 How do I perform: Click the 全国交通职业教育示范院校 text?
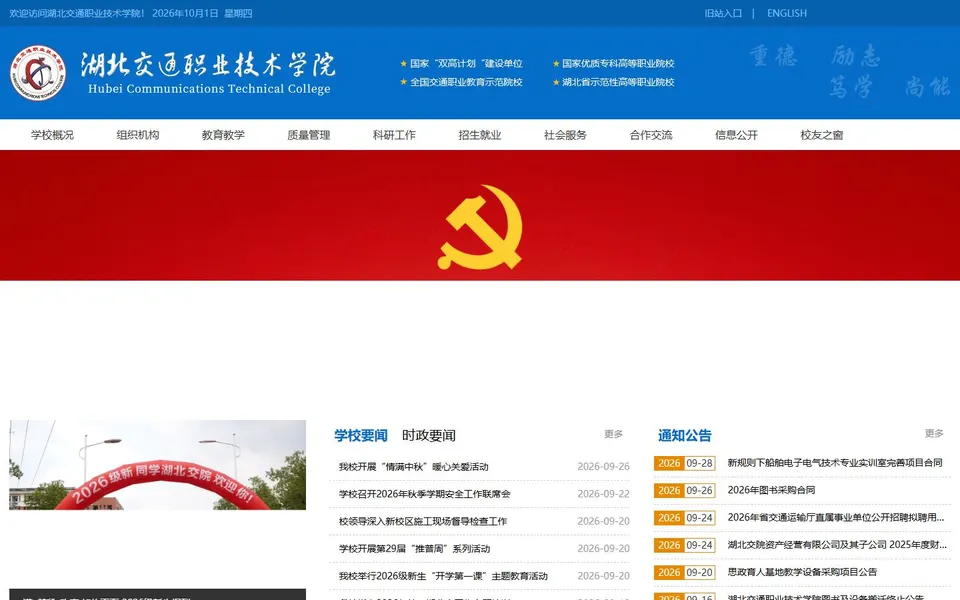(466, 82)
